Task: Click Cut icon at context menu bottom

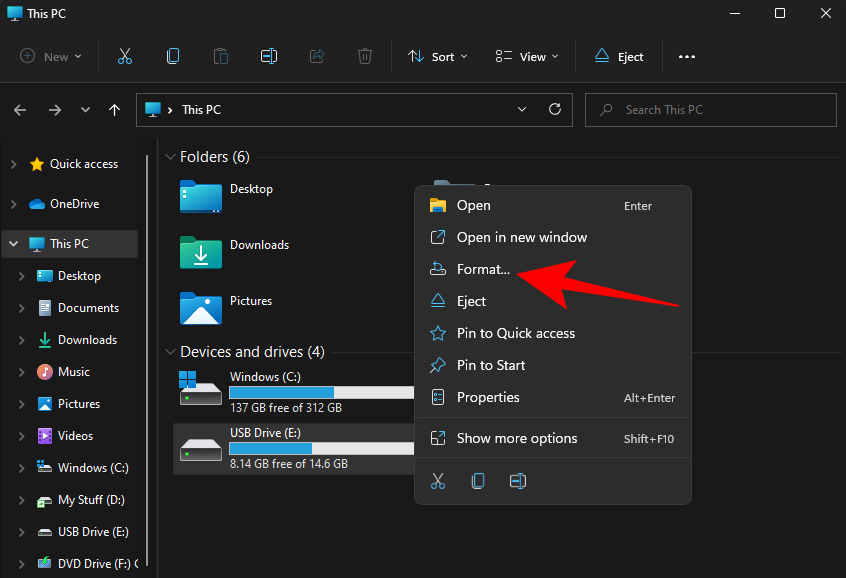Action: tap(438, 481)
